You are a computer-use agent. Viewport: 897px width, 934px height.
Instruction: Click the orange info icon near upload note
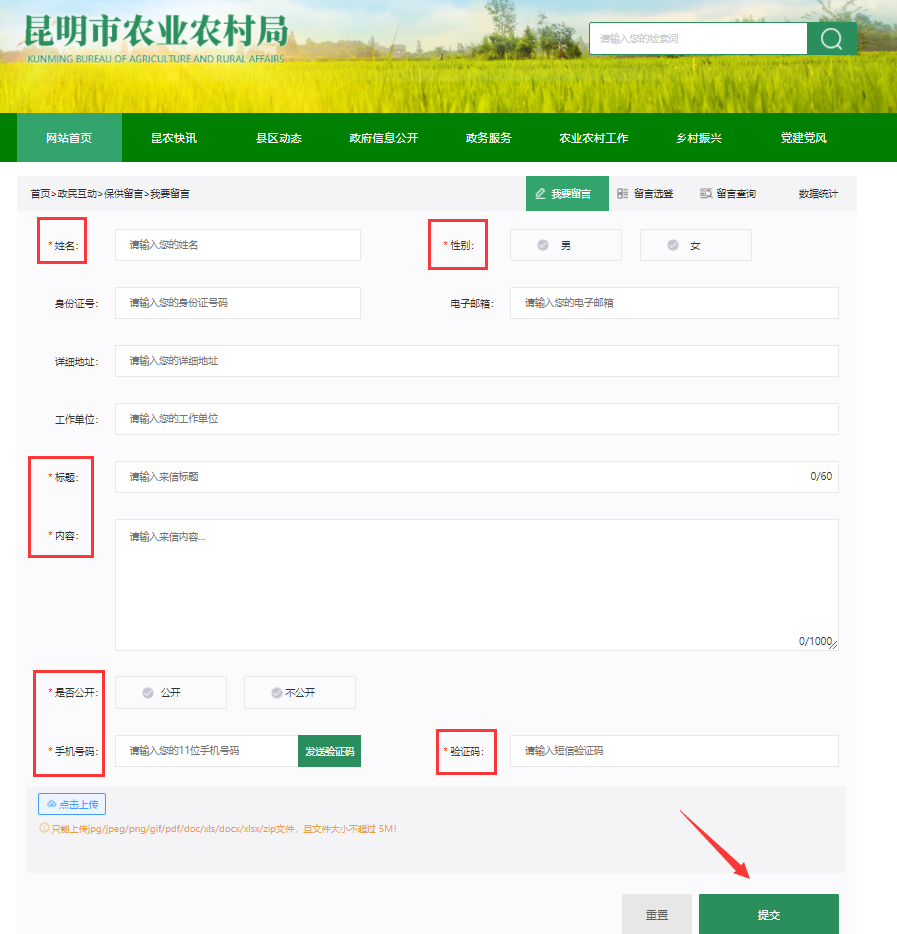tap(44, 828)
